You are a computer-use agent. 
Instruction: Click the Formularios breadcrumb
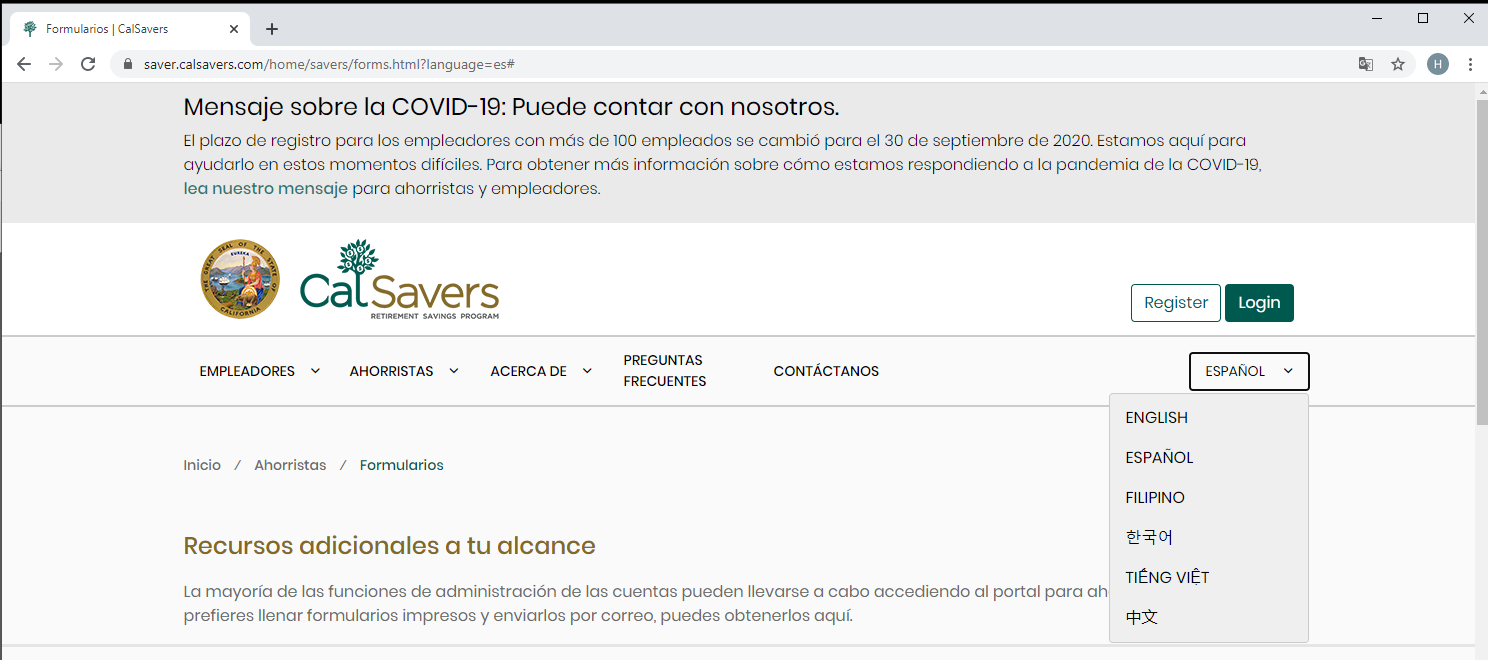402,465
